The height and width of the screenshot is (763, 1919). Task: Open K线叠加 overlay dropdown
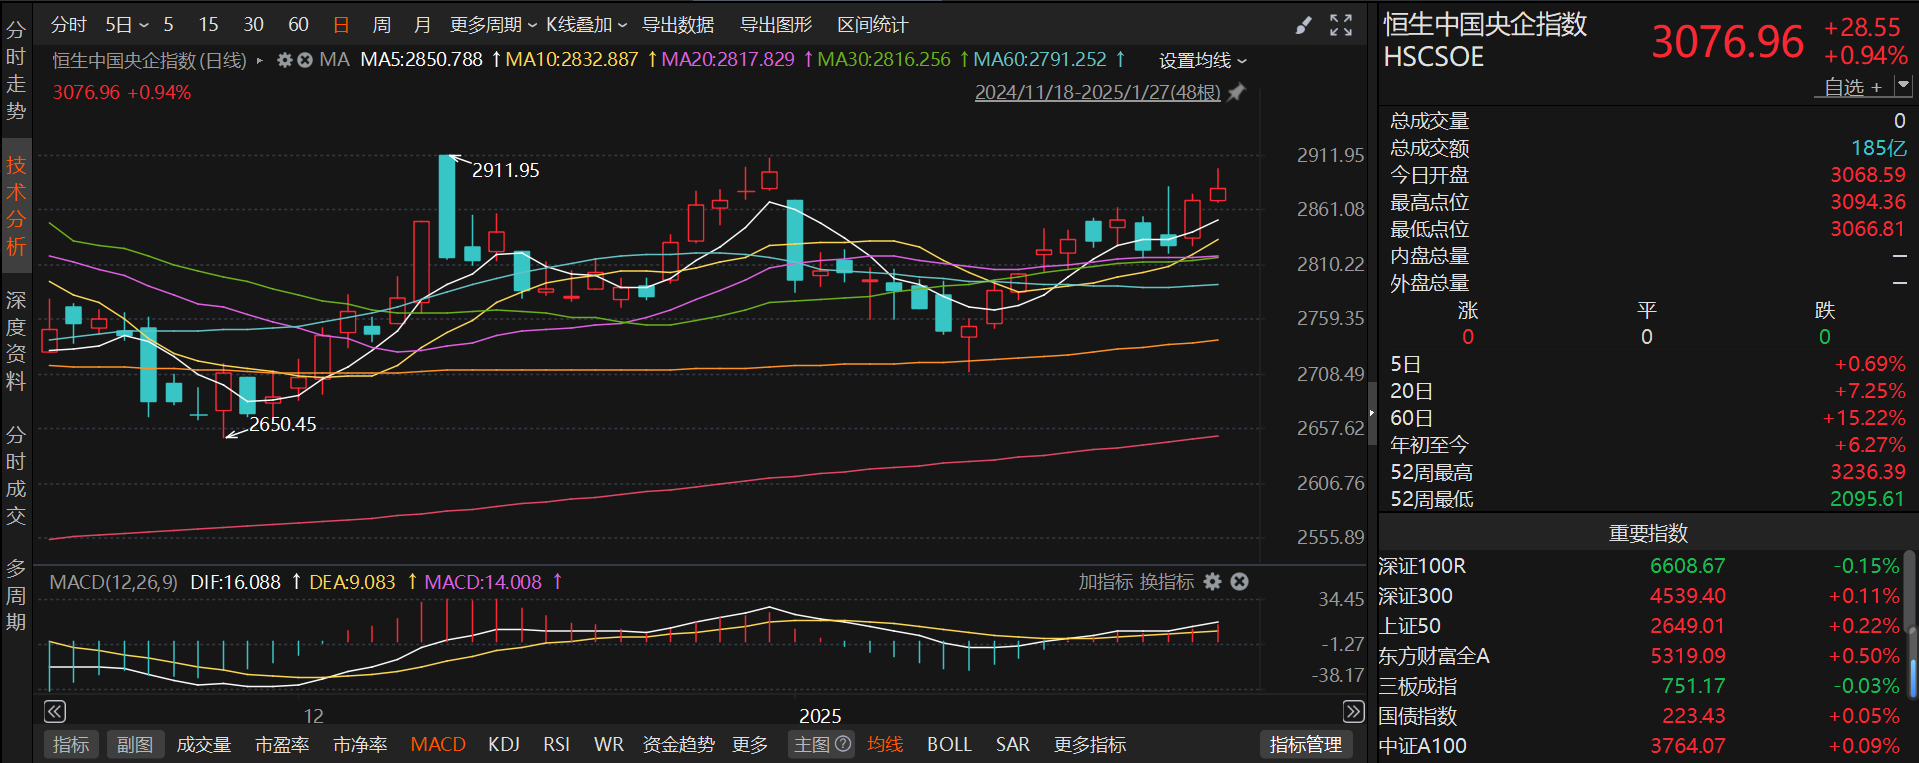586,25
